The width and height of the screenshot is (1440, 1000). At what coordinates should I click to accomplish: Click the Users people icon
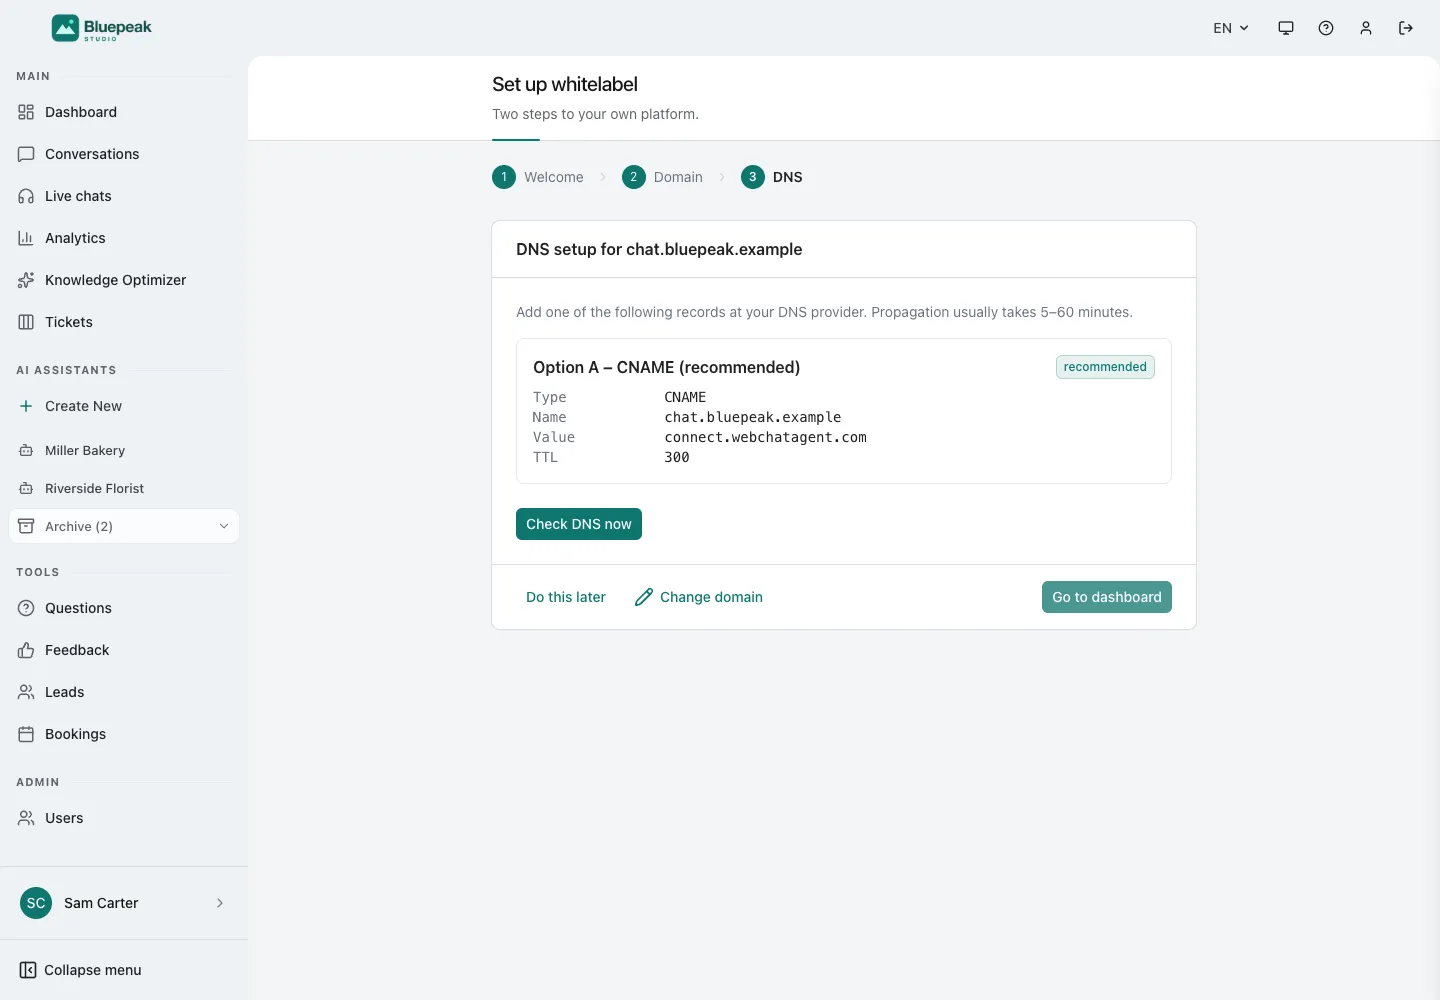click(26, 818)
